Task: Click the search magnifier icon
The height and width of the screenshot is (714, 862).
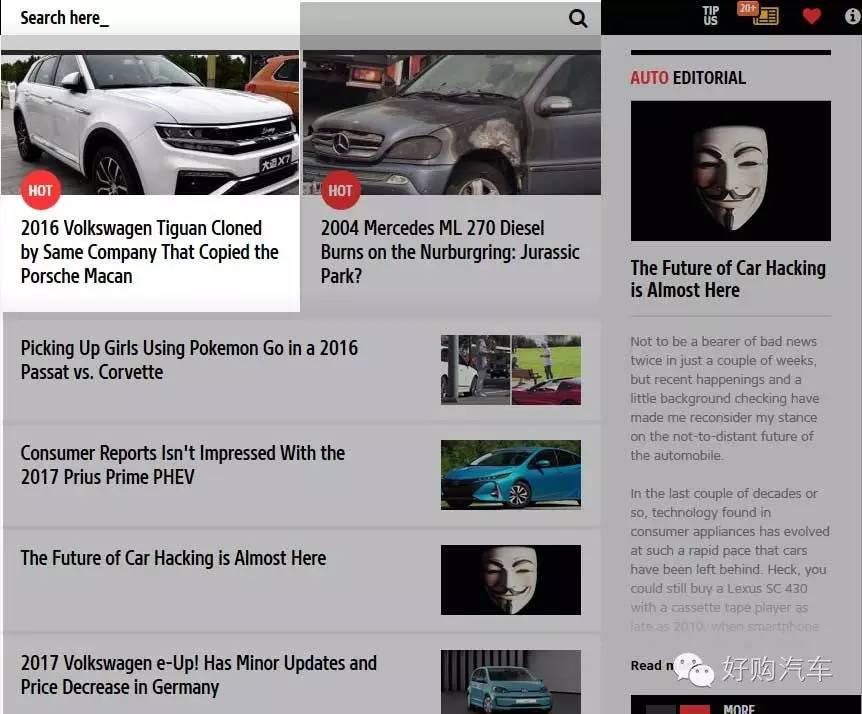Action: click(x=578, y=18)
